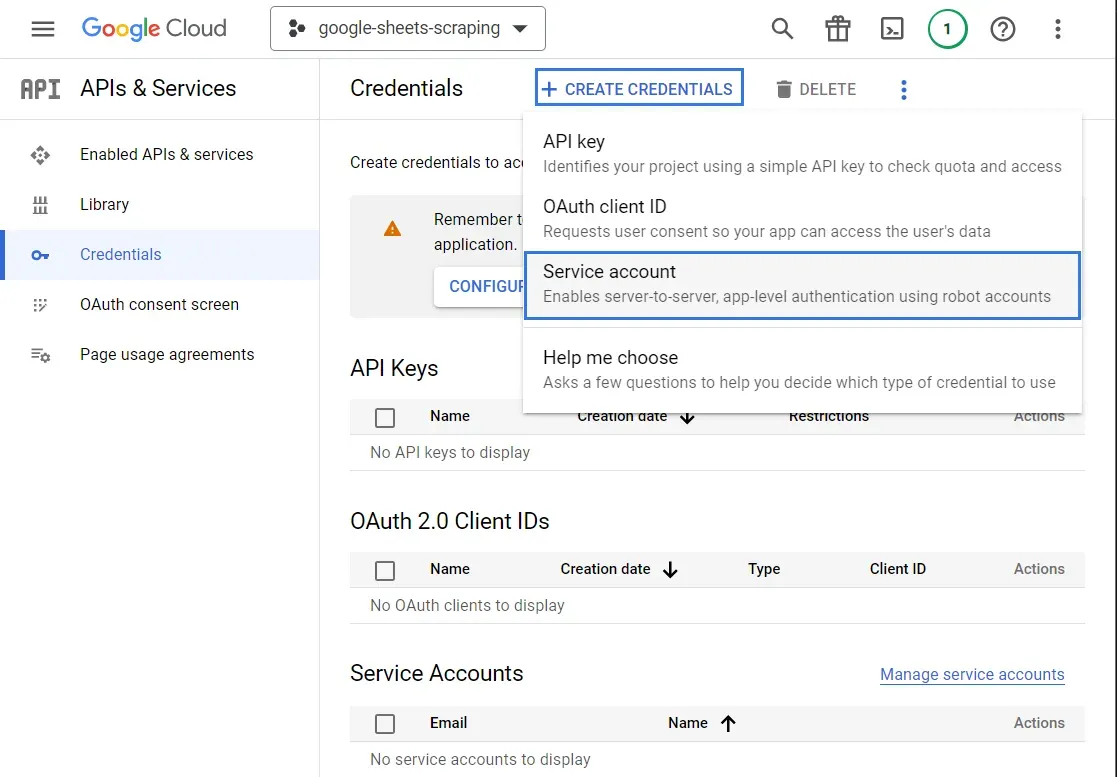Open the navigation hamburger menu
Viewport: 1117px width, 777px height.
(x=42, y=28)
